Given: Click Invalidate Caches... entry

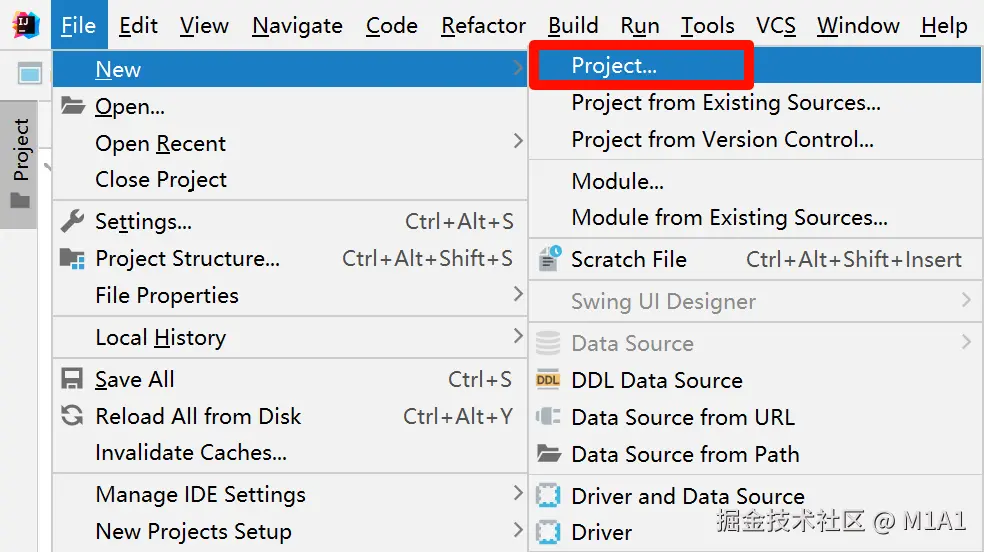Looking at the screenshot, I should pyautogui.click(x=191, y=453).
